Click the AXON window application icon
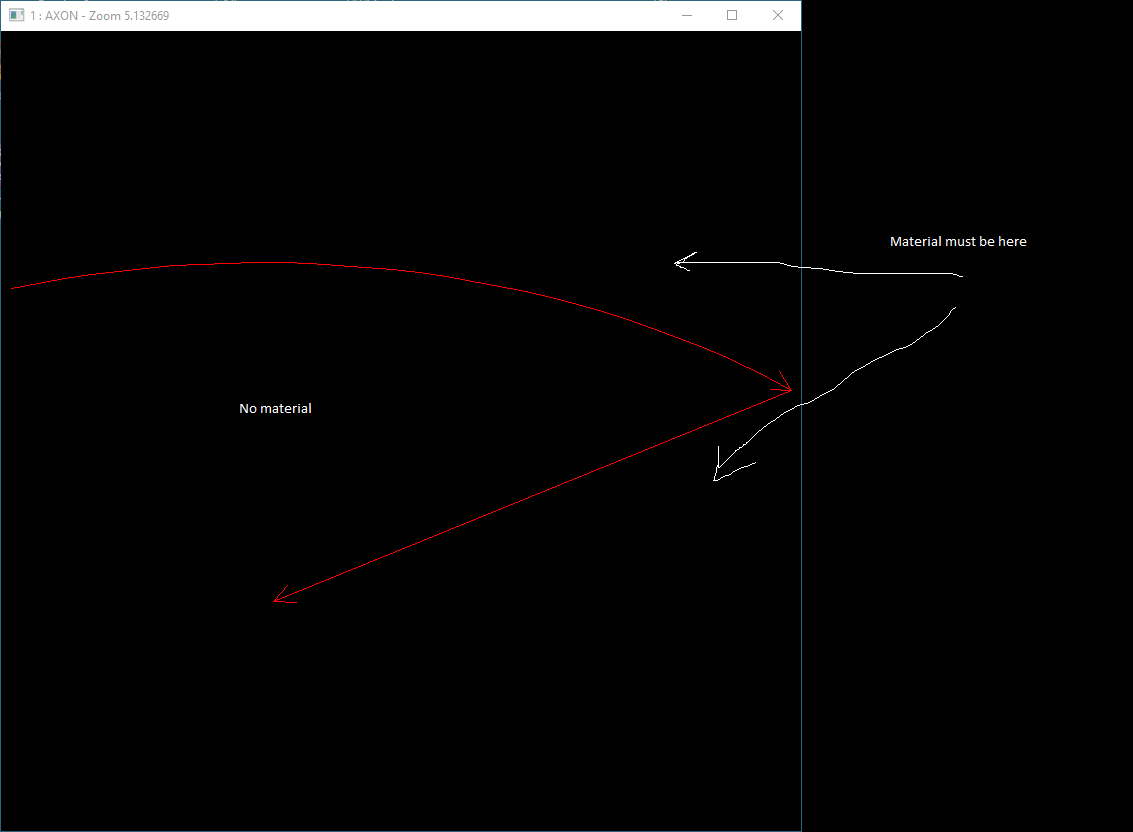The width and height of the screenshot is (1133, 832). (x=16, y=16)
